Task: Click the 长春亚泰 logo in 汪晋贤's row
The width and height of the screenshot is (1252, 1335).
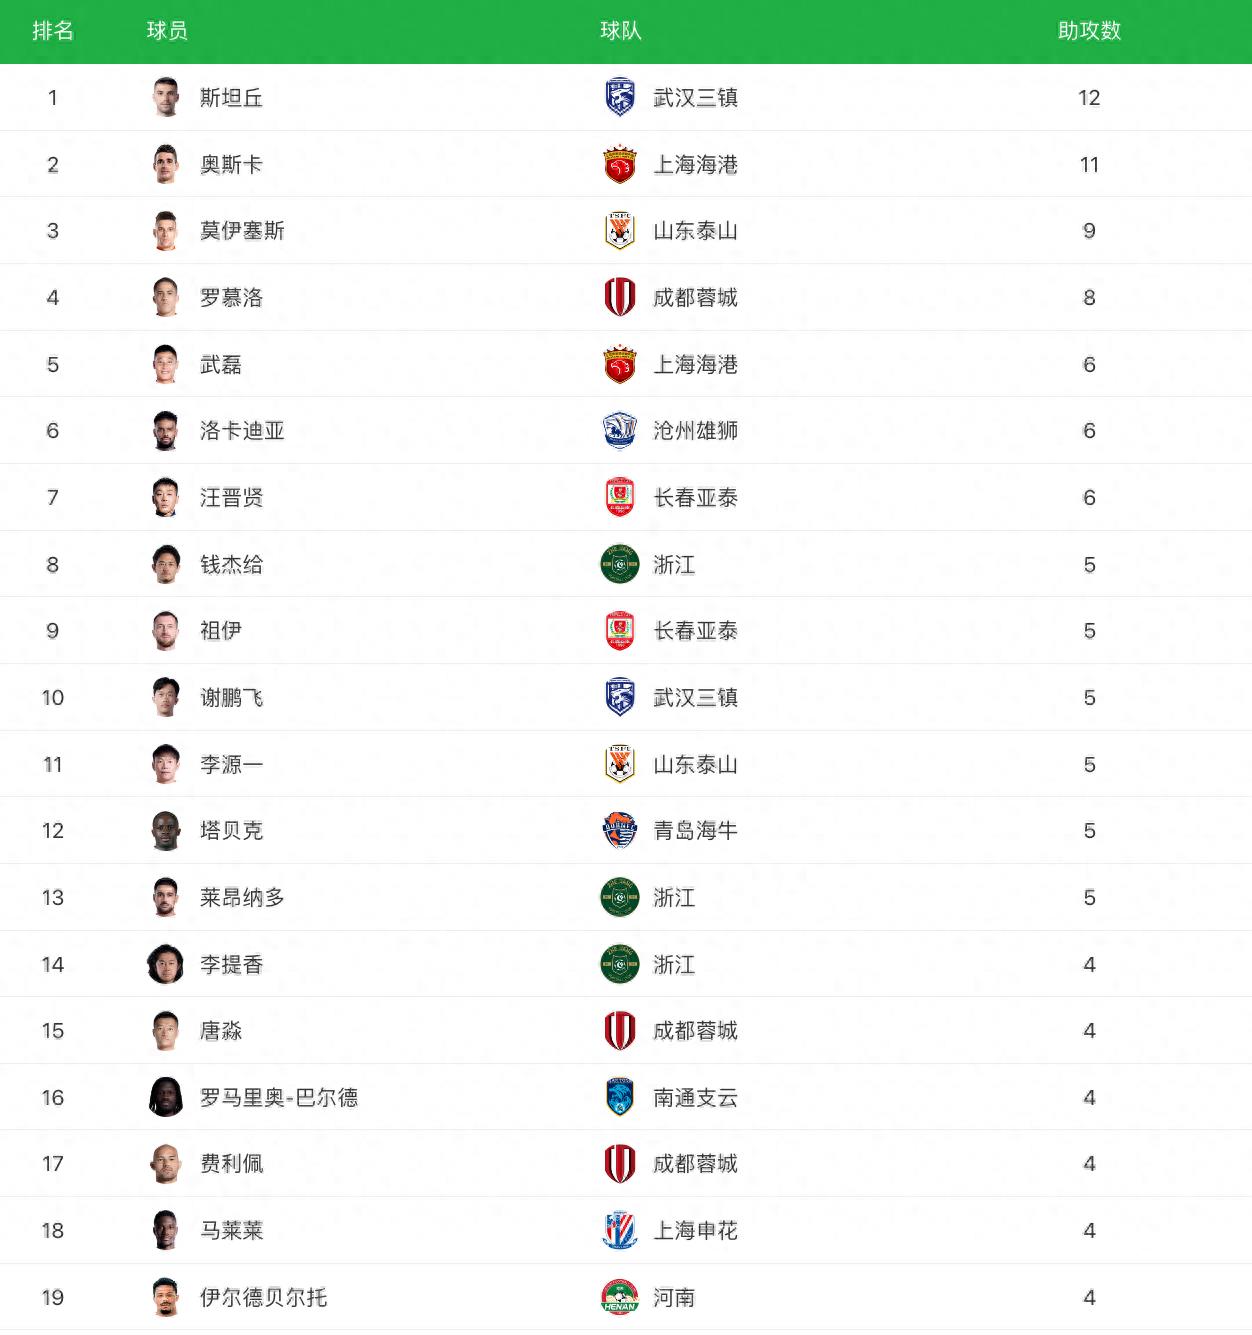Action: (620, 497)
